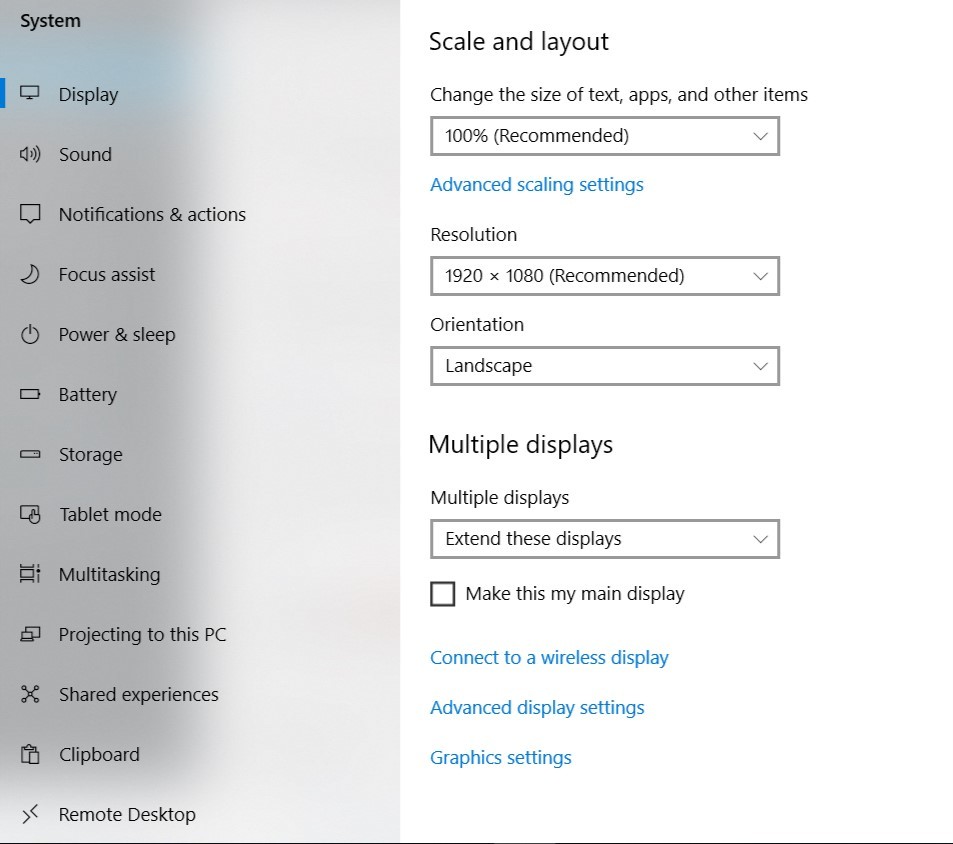953x844 pixels.
Task: Open Graphics settings link
Action: pos(500,758)
